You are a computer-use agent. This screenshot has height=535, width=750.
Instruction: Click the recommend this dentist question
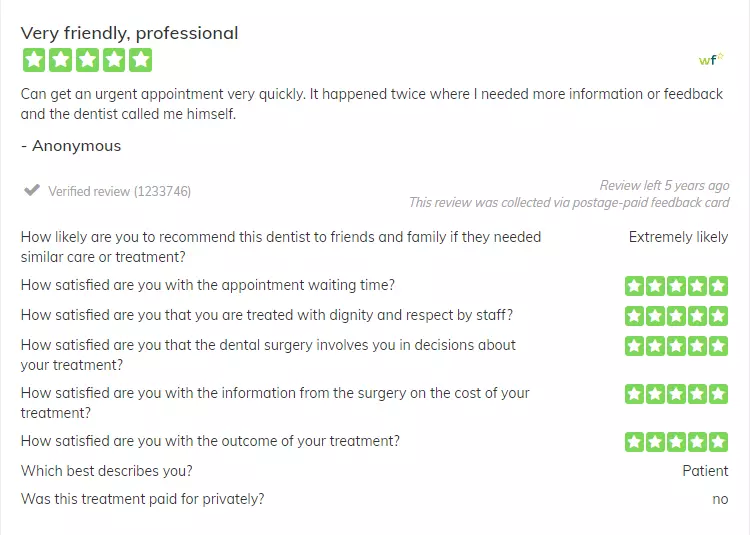coord(281,247)
